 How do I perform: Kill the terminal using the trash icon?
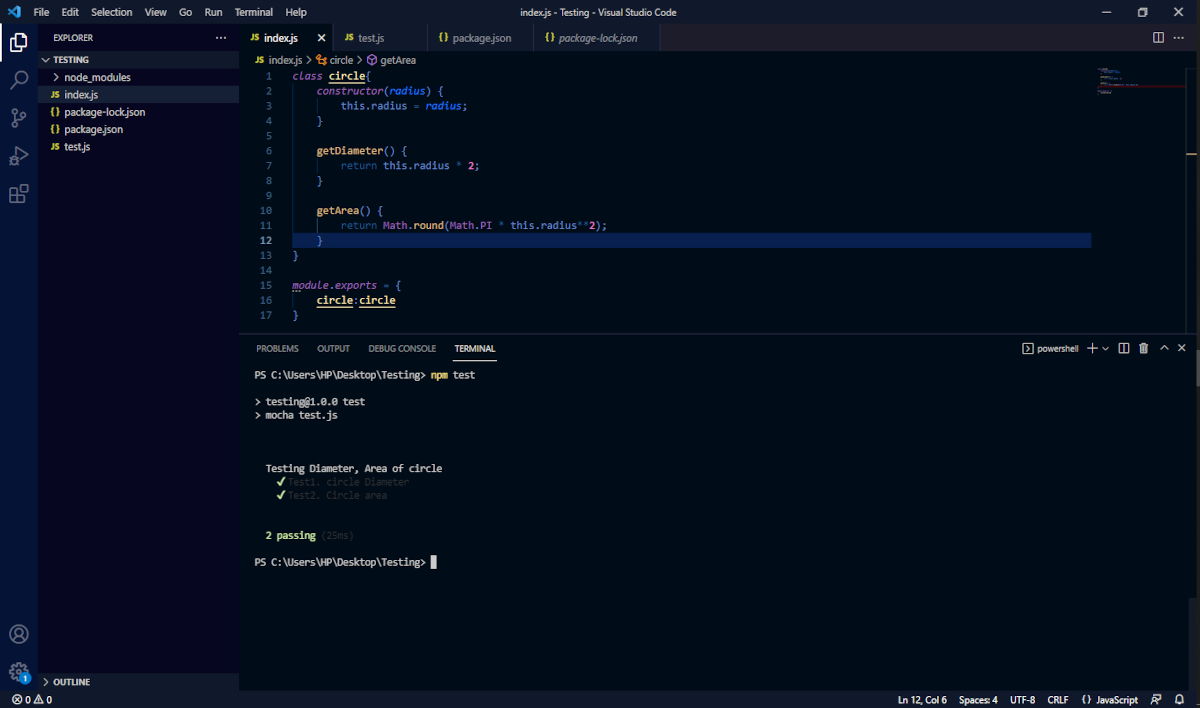pyautogui.click(x=1143, y=348)
